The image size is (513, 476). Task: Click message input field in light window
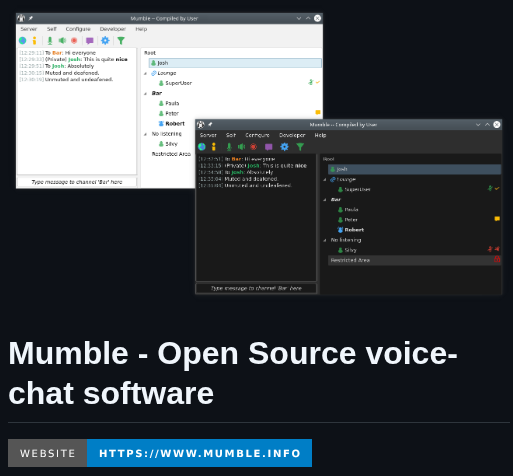click(x=77, y=182)
